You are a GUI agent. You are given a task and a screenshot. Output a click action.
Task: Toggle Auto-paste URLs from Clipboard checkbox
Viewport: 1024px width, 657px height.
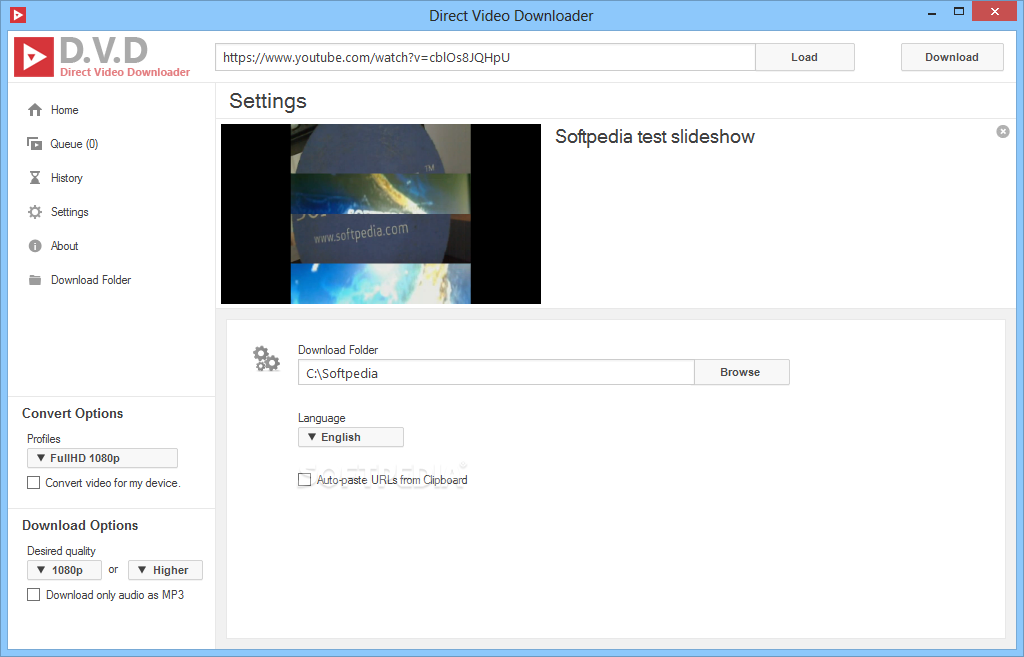point(304,479)
